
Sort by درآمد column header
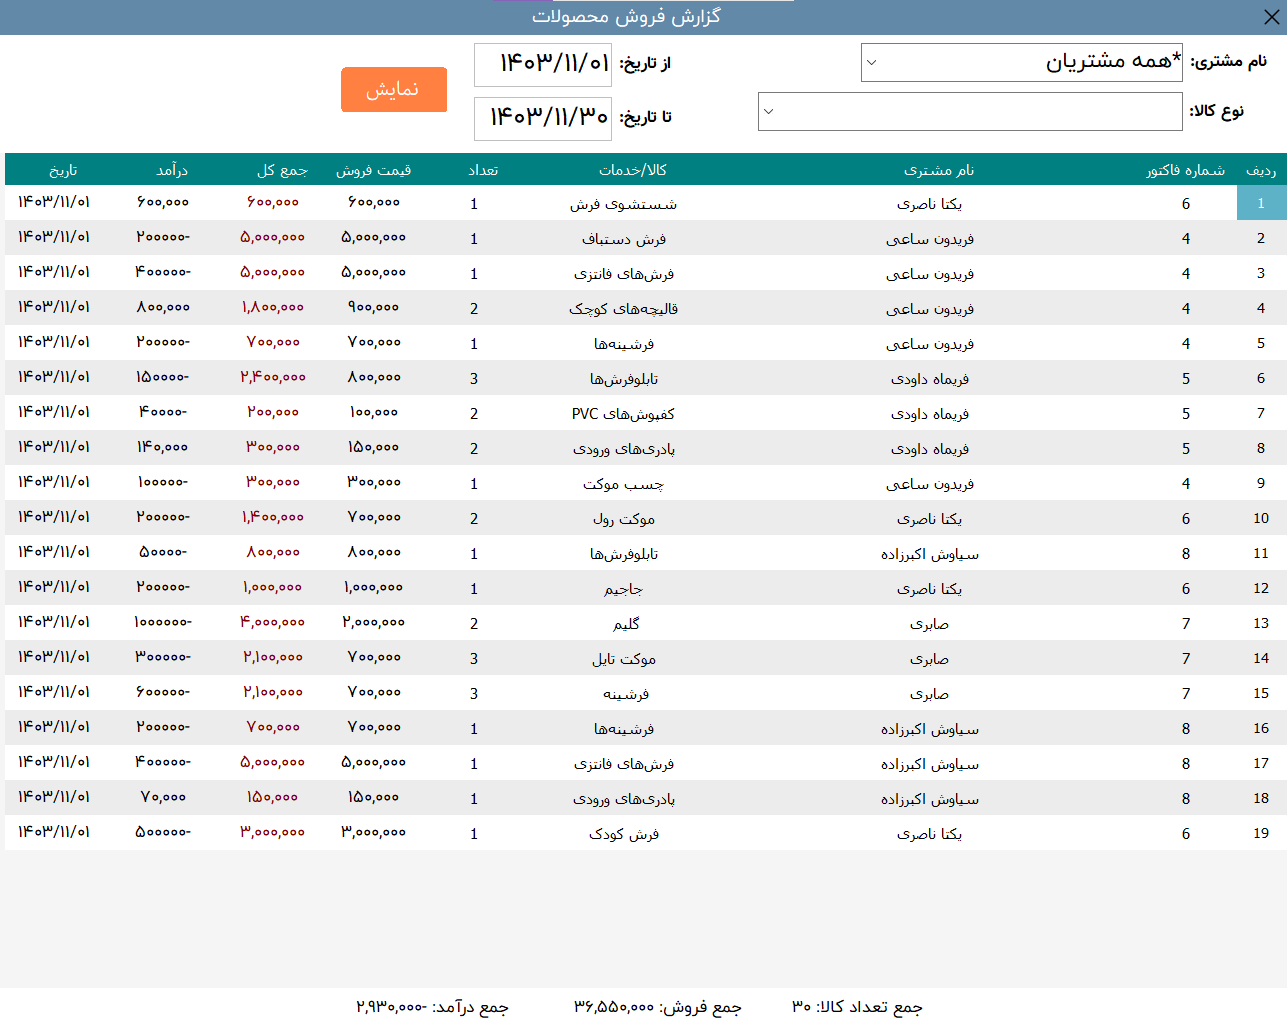[172, 170]
